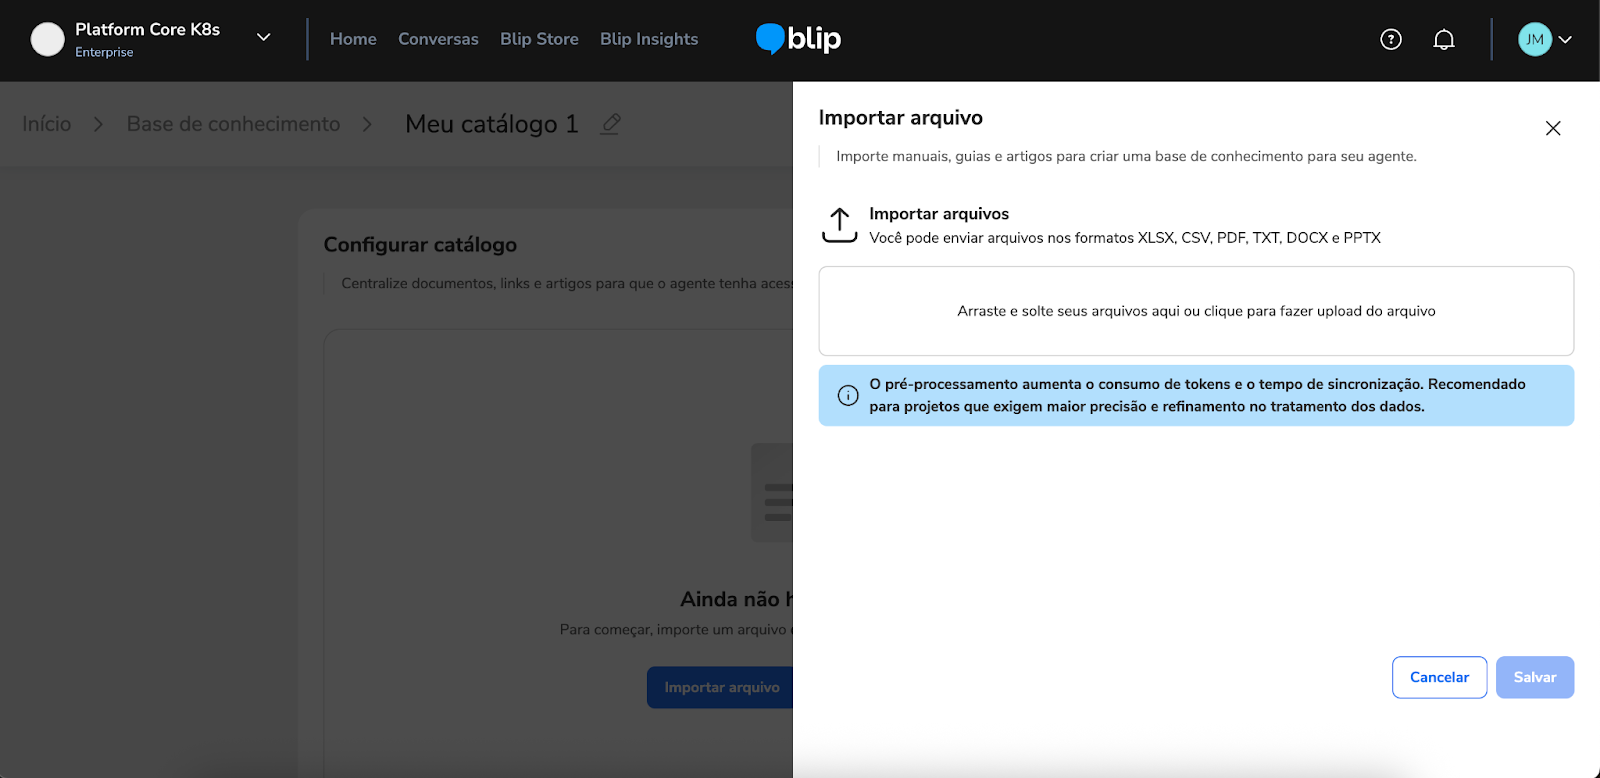Close the Importar arquivo panel

(1552, 128)
